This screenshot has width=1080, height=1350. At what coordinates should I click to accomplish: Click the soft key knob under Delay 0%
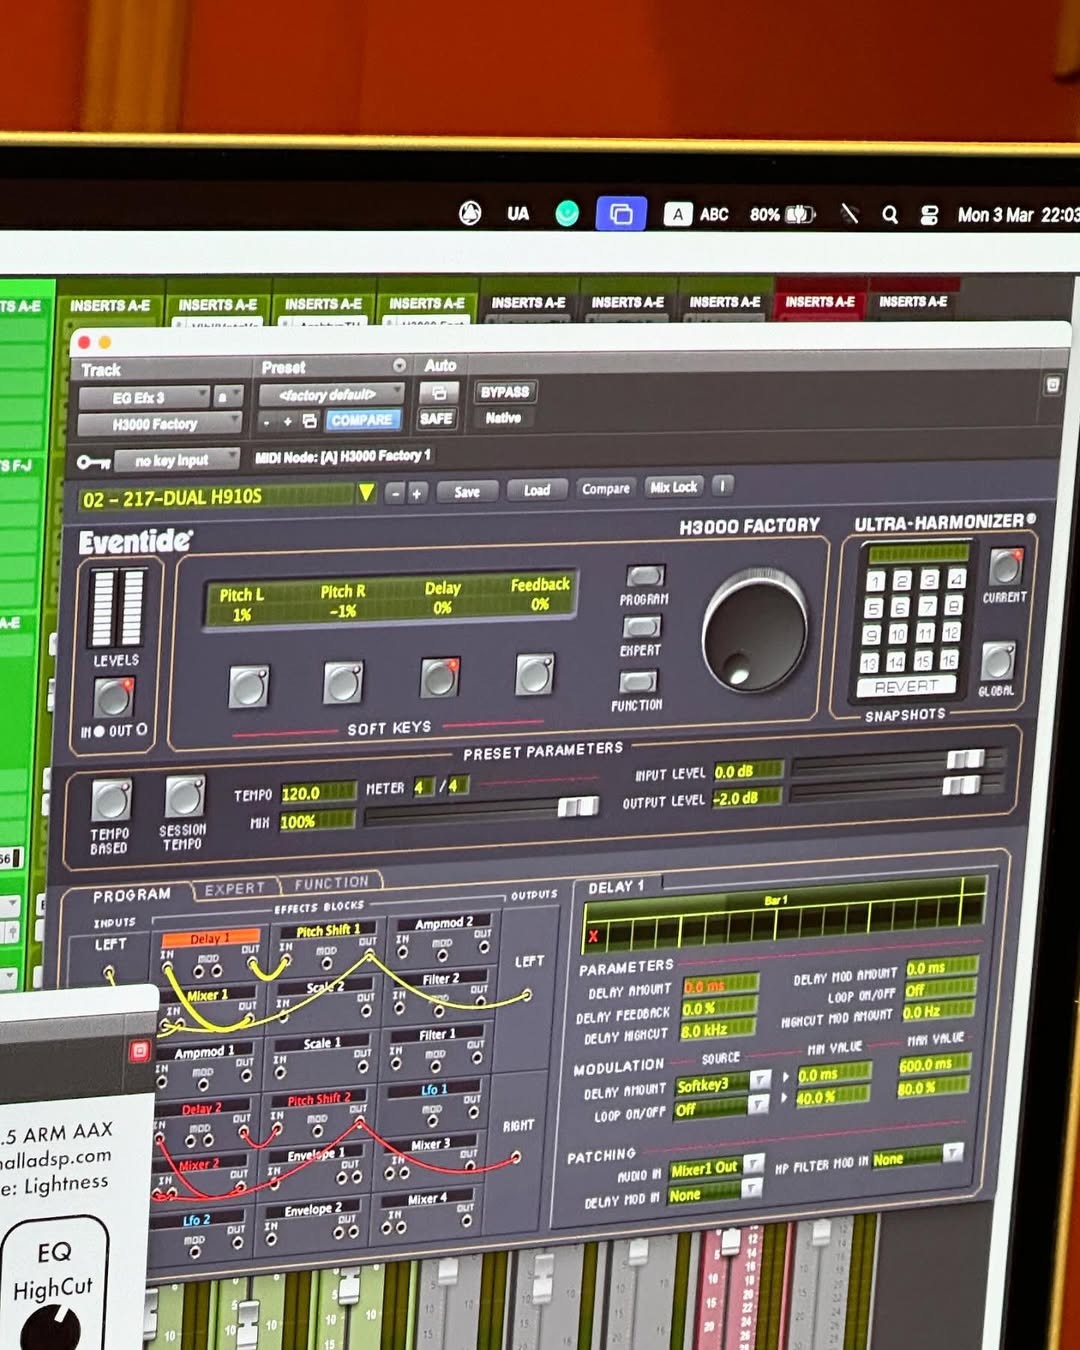click(x=439, y=678)
